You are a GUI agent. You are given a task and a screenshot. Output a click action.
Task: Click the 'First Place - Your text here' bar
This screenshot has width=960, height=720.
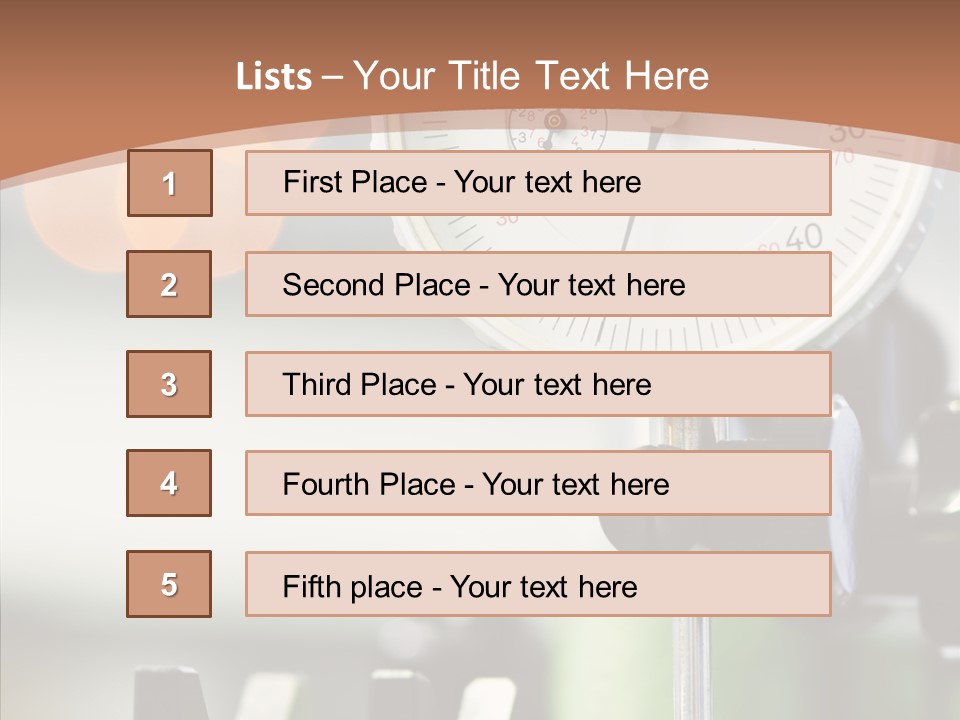pos(538,183)
